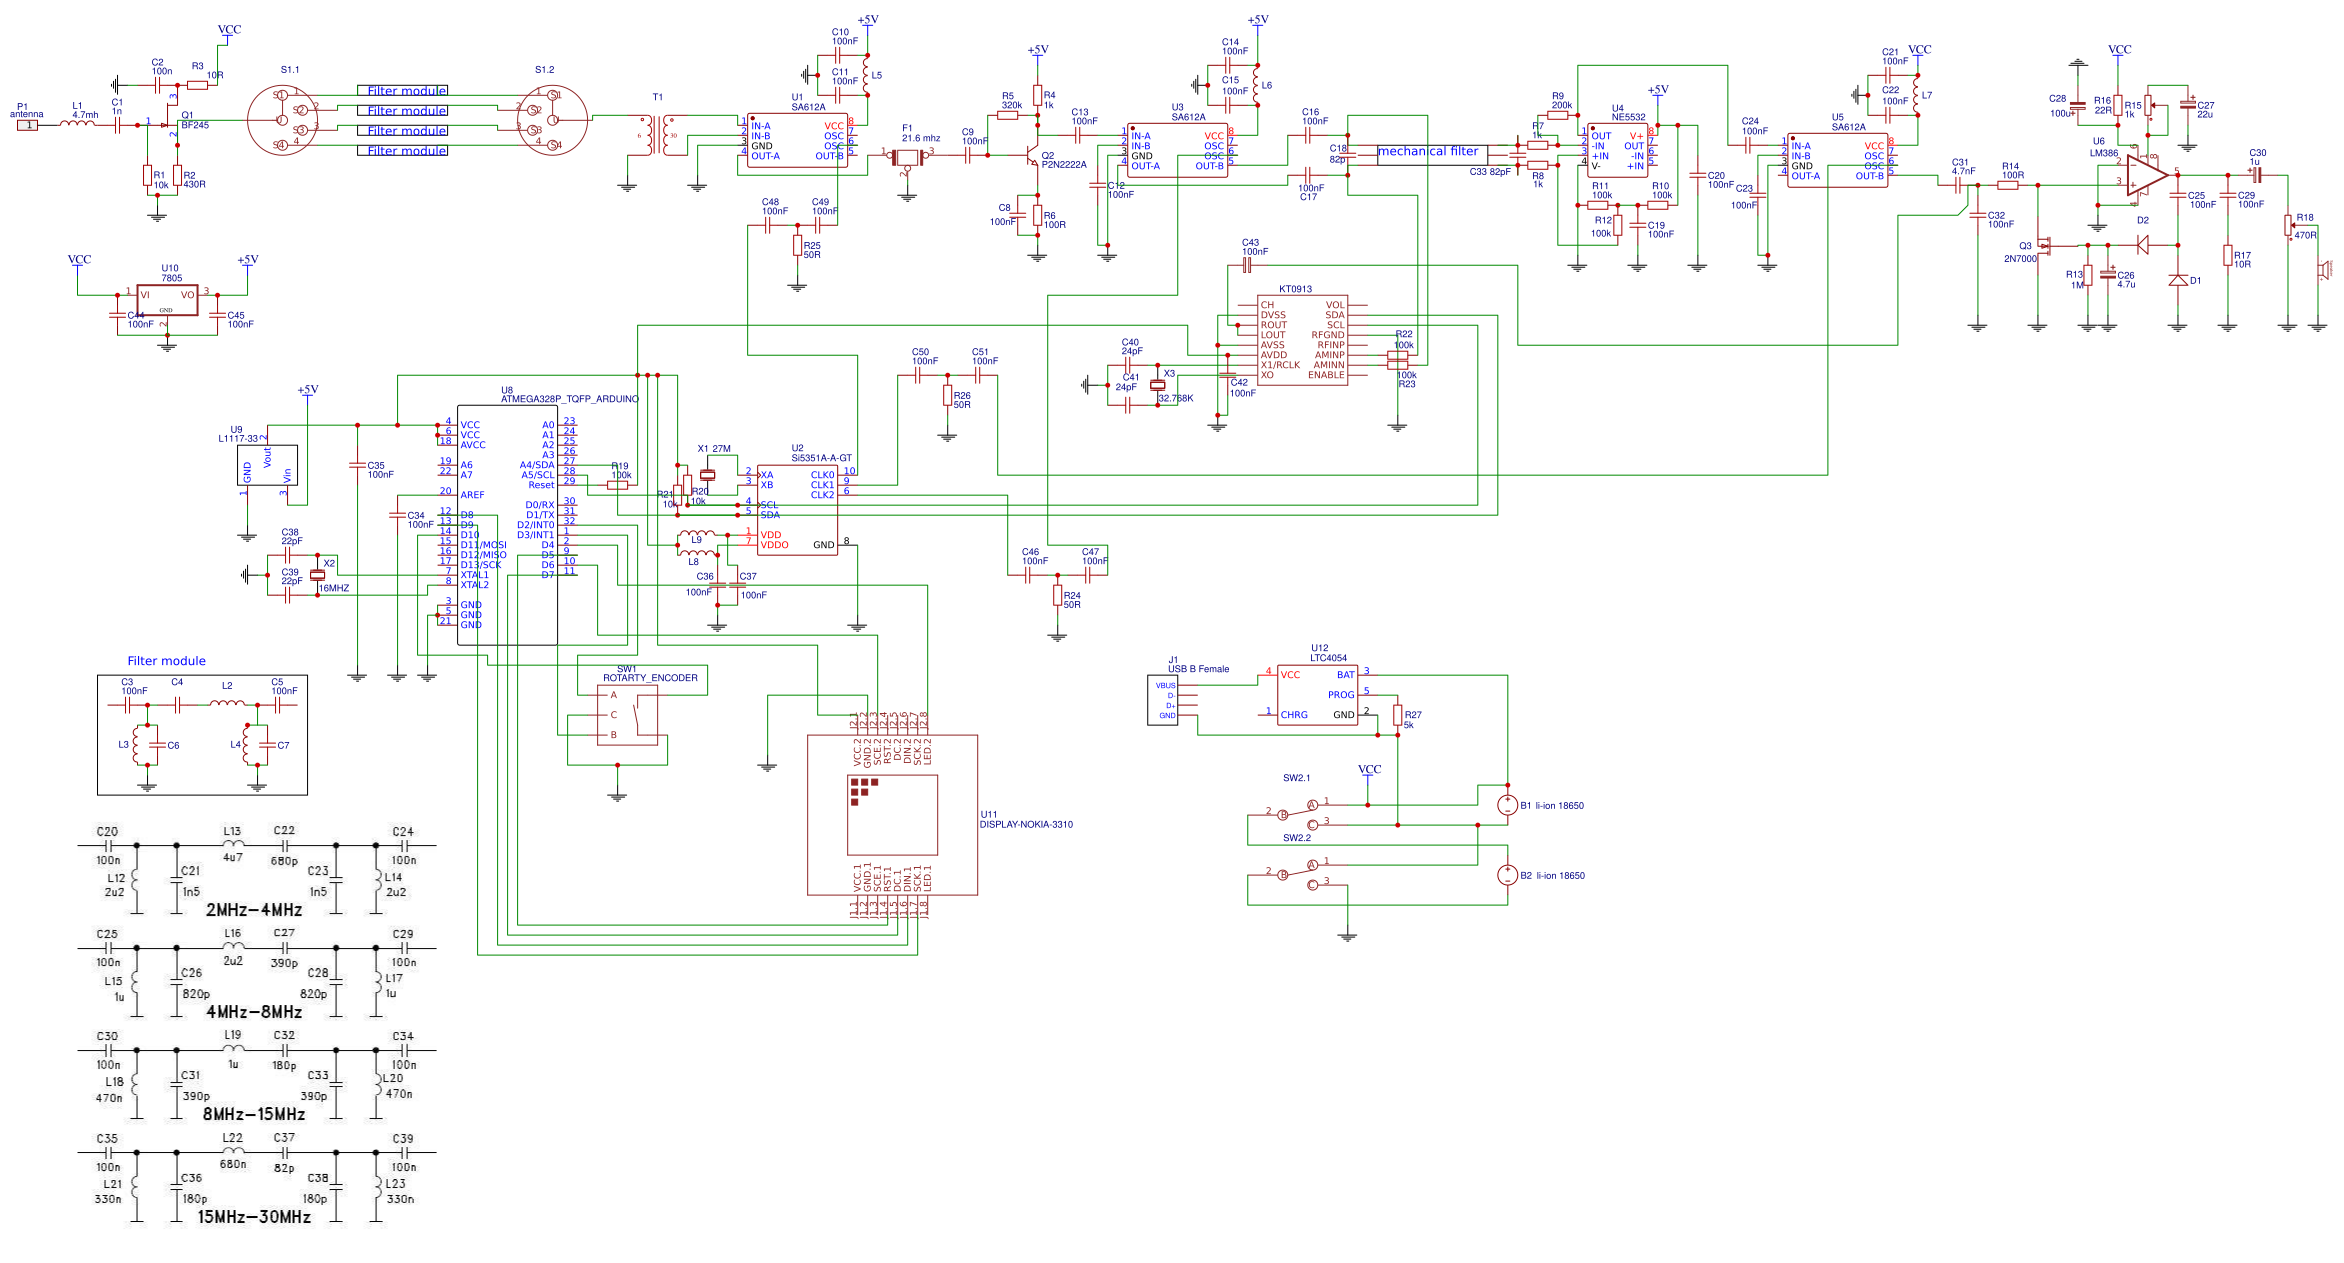This screenshot has height=1263, width=2344.
Task: Select the 2MHz-4MHz filter section label
Action: (x=254, y=911)
